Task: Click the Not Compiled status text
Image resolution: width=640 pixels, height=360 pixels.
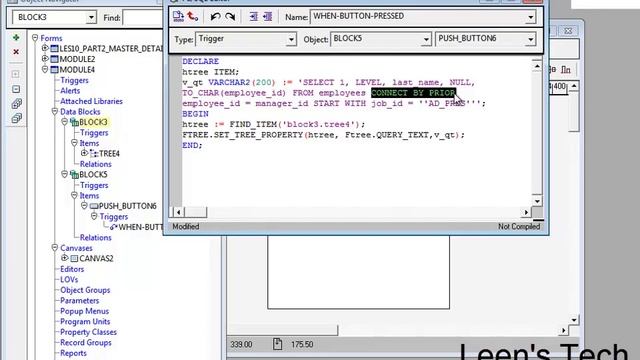Action: 519,227
